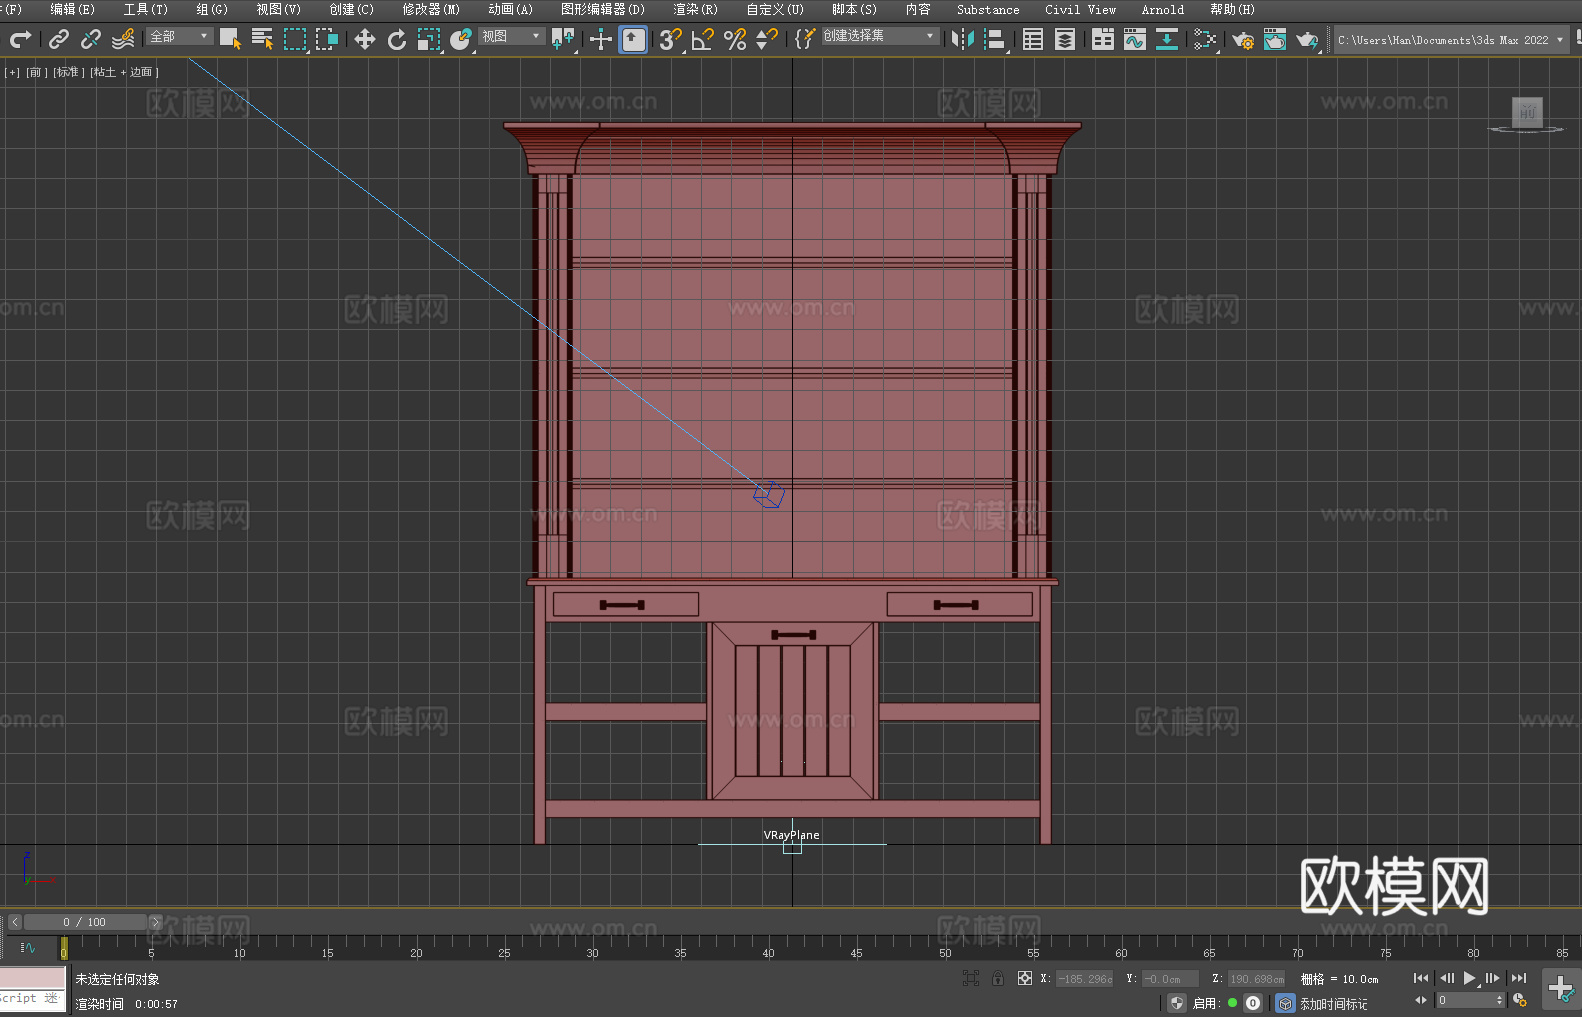Open the Rendered Frame Window icon
The height and width of the screenshot is (1017, 1582).
pyautogui.click(x=1275, y=39)
